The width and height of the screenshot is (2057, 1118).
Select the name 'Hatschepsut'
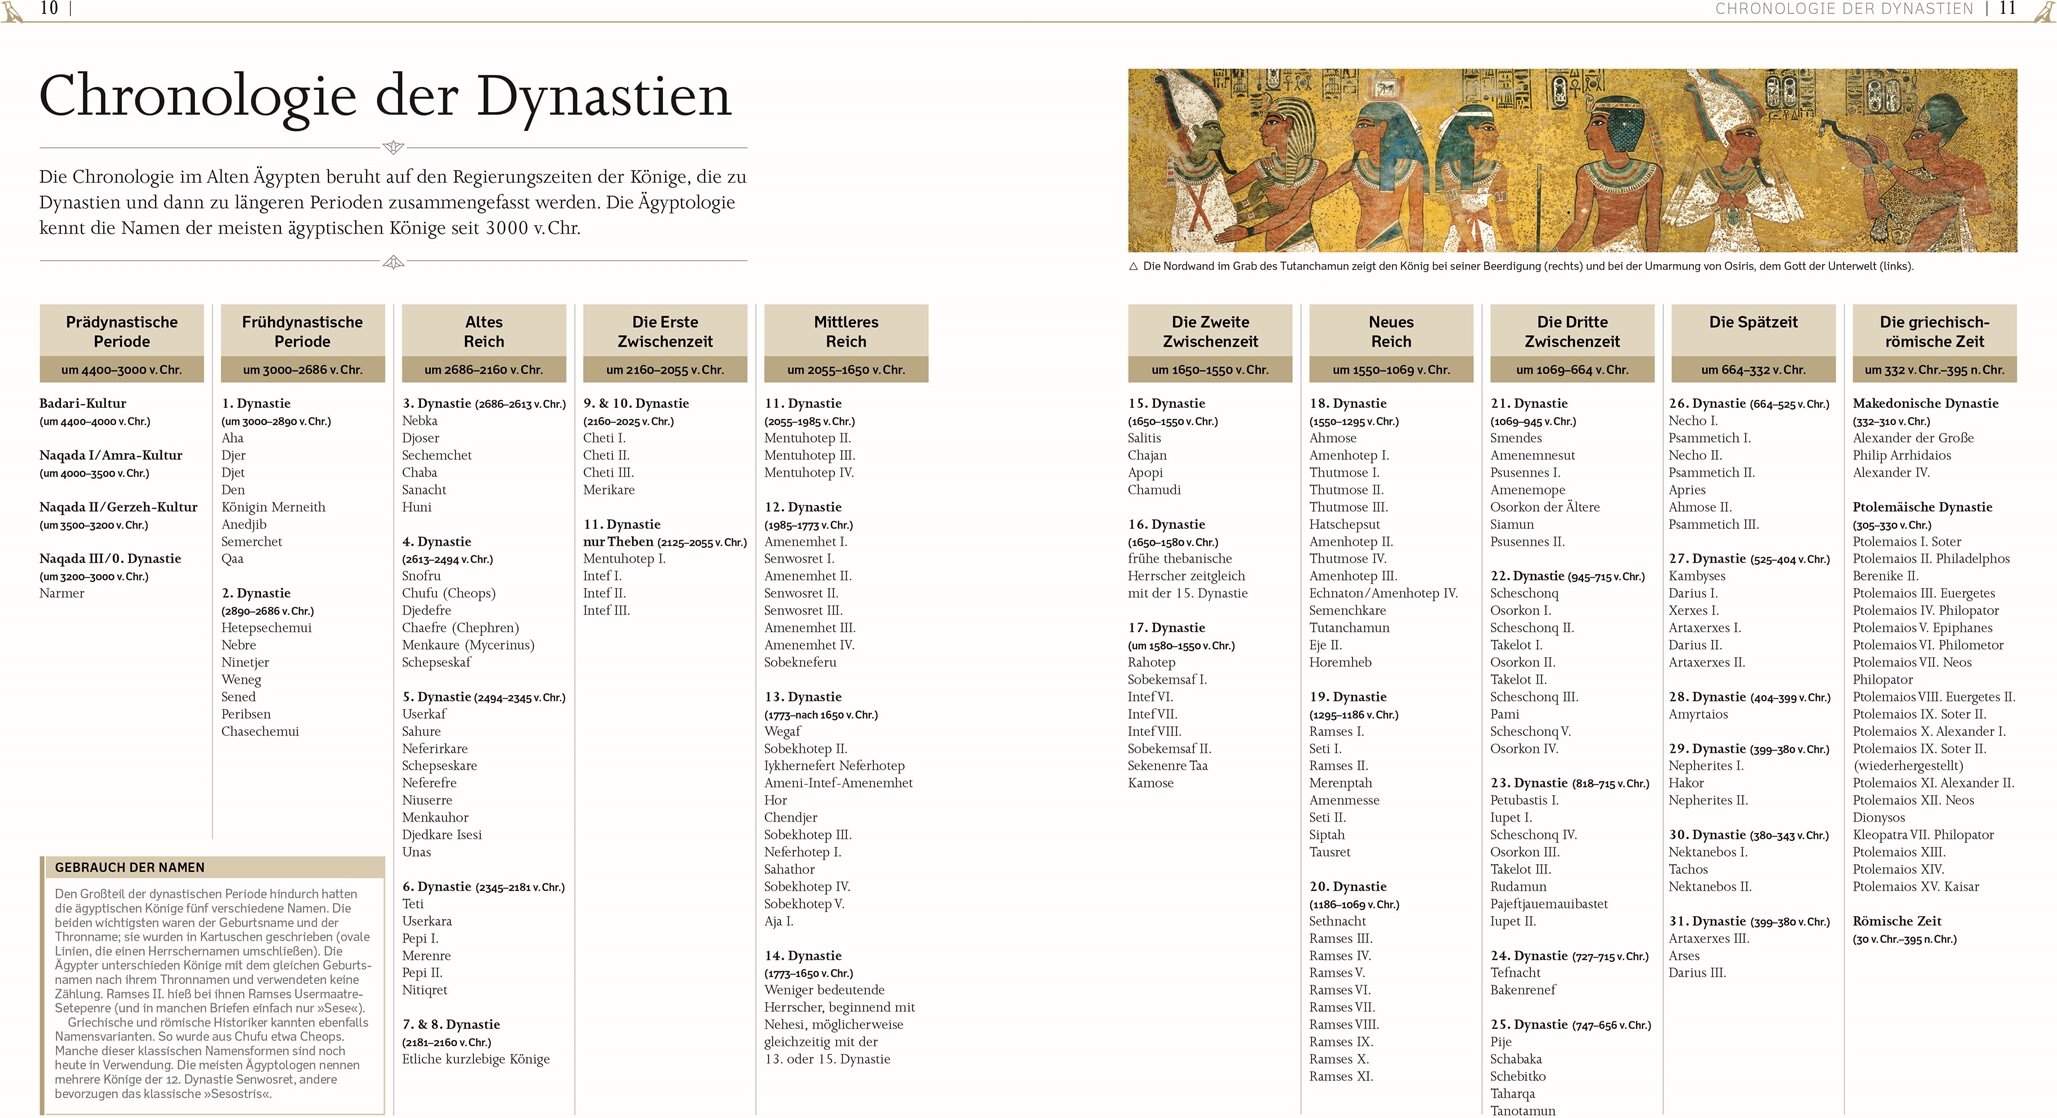[1345, 524]
